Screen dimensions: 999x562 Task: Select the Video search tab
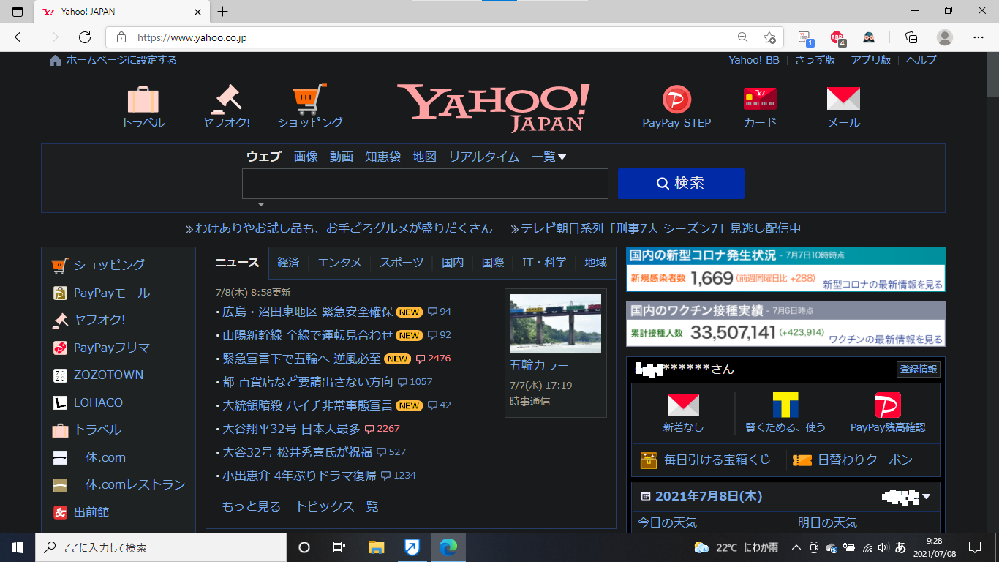341,157
